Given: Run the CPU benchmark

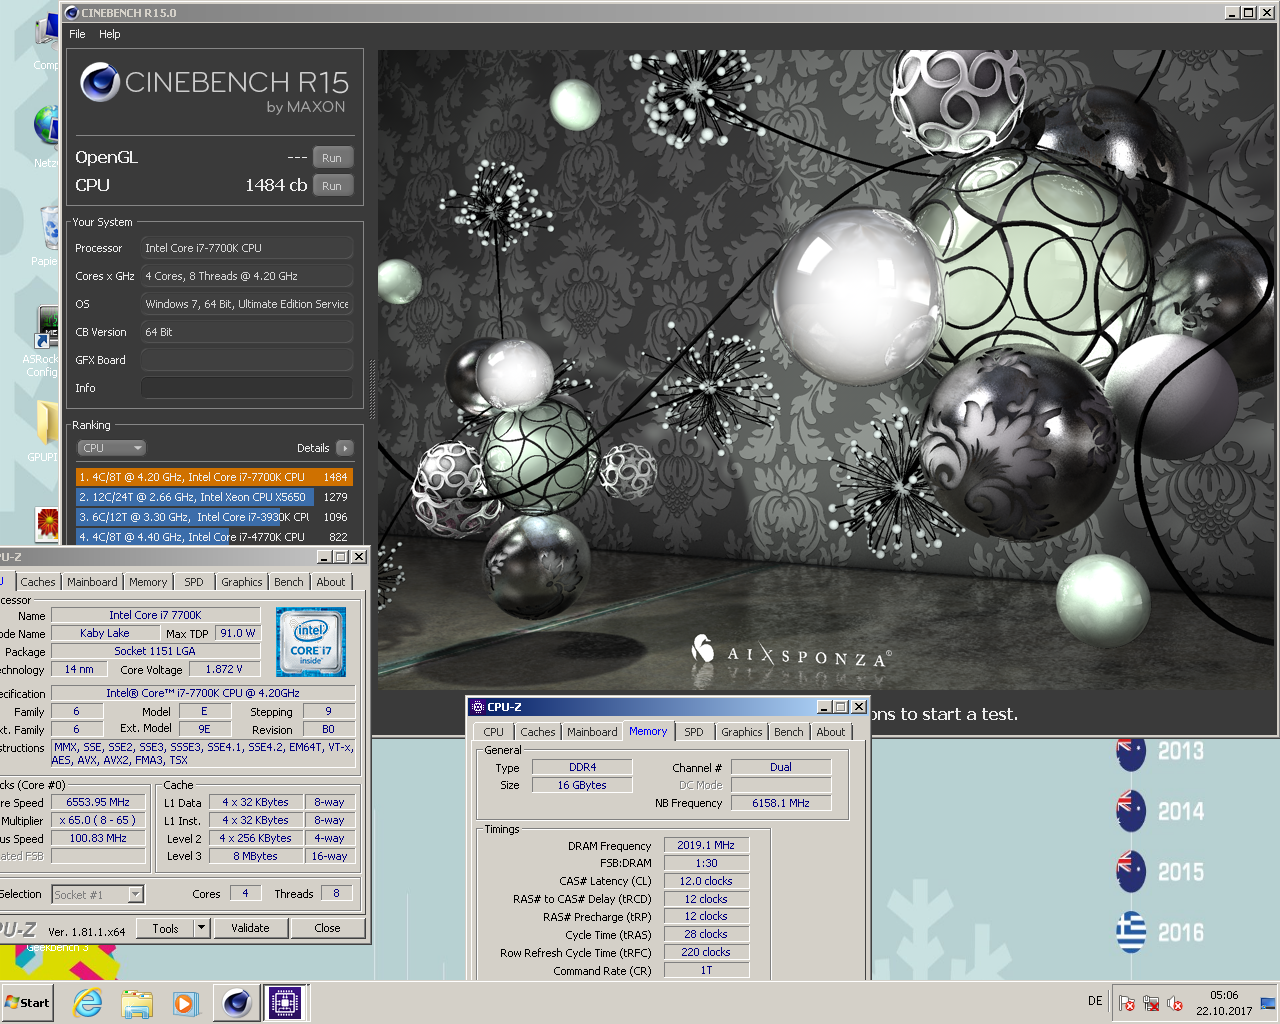Looking at the screenshot, I should tap(332, 186).
